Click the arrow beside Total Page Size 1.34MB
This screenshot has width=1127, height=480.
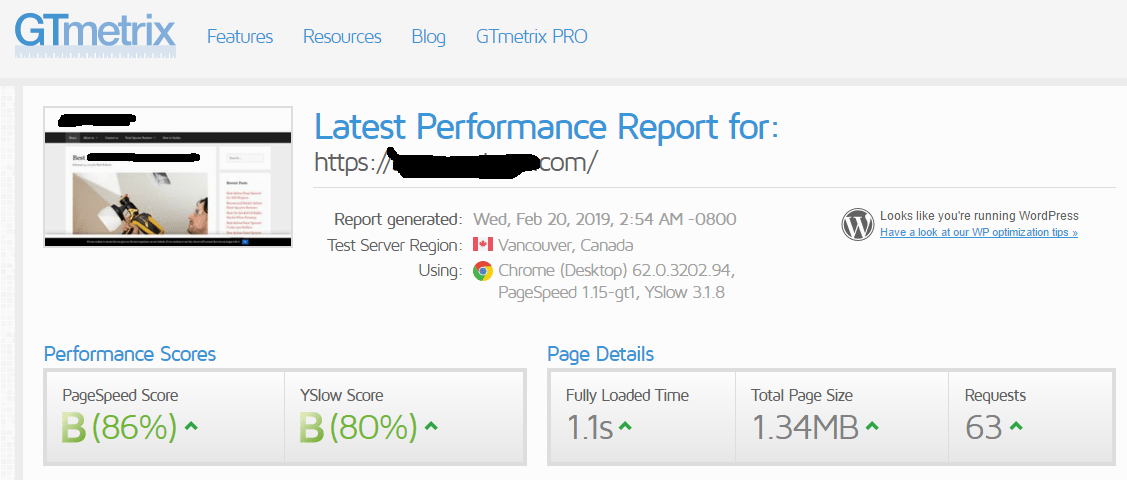872,426
